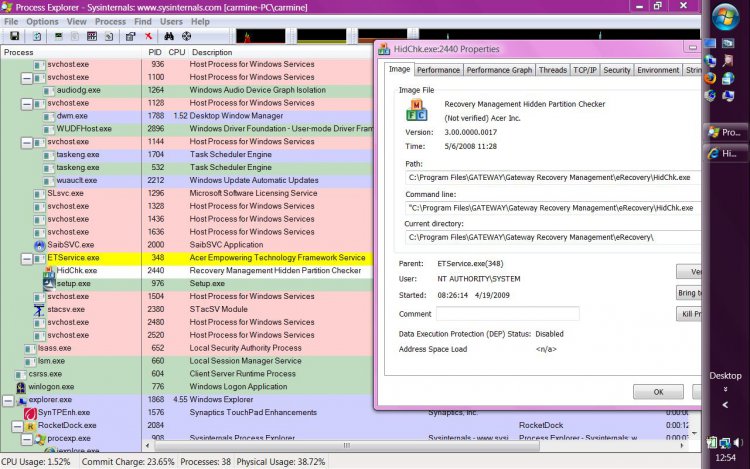Switch to the Threads tab
Image resolution: width=750 pixels, height=469 pixels.
[552, 70]
